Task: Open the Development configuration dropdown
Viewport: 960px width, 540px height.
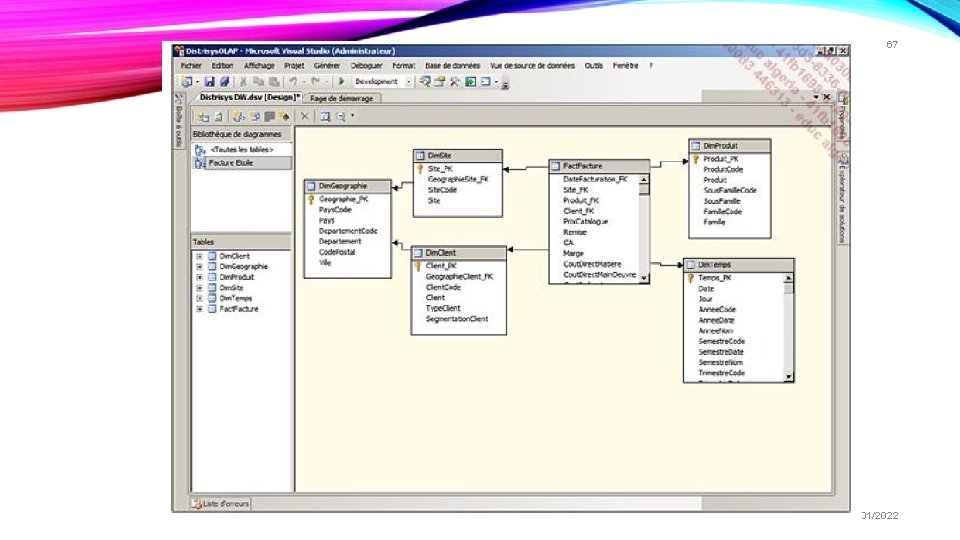Action: click(x=408, y=82)
